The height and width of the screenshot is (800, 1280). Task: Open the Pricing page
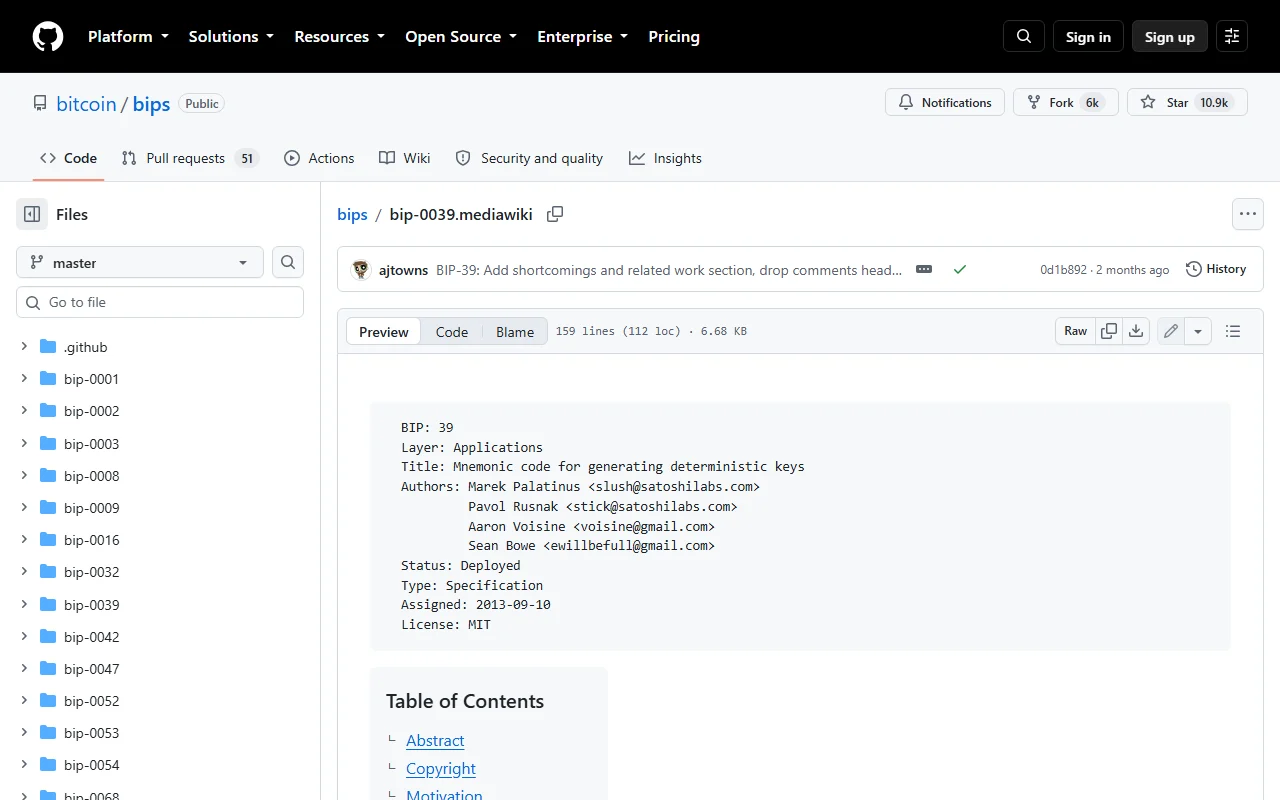click(674, 36)
